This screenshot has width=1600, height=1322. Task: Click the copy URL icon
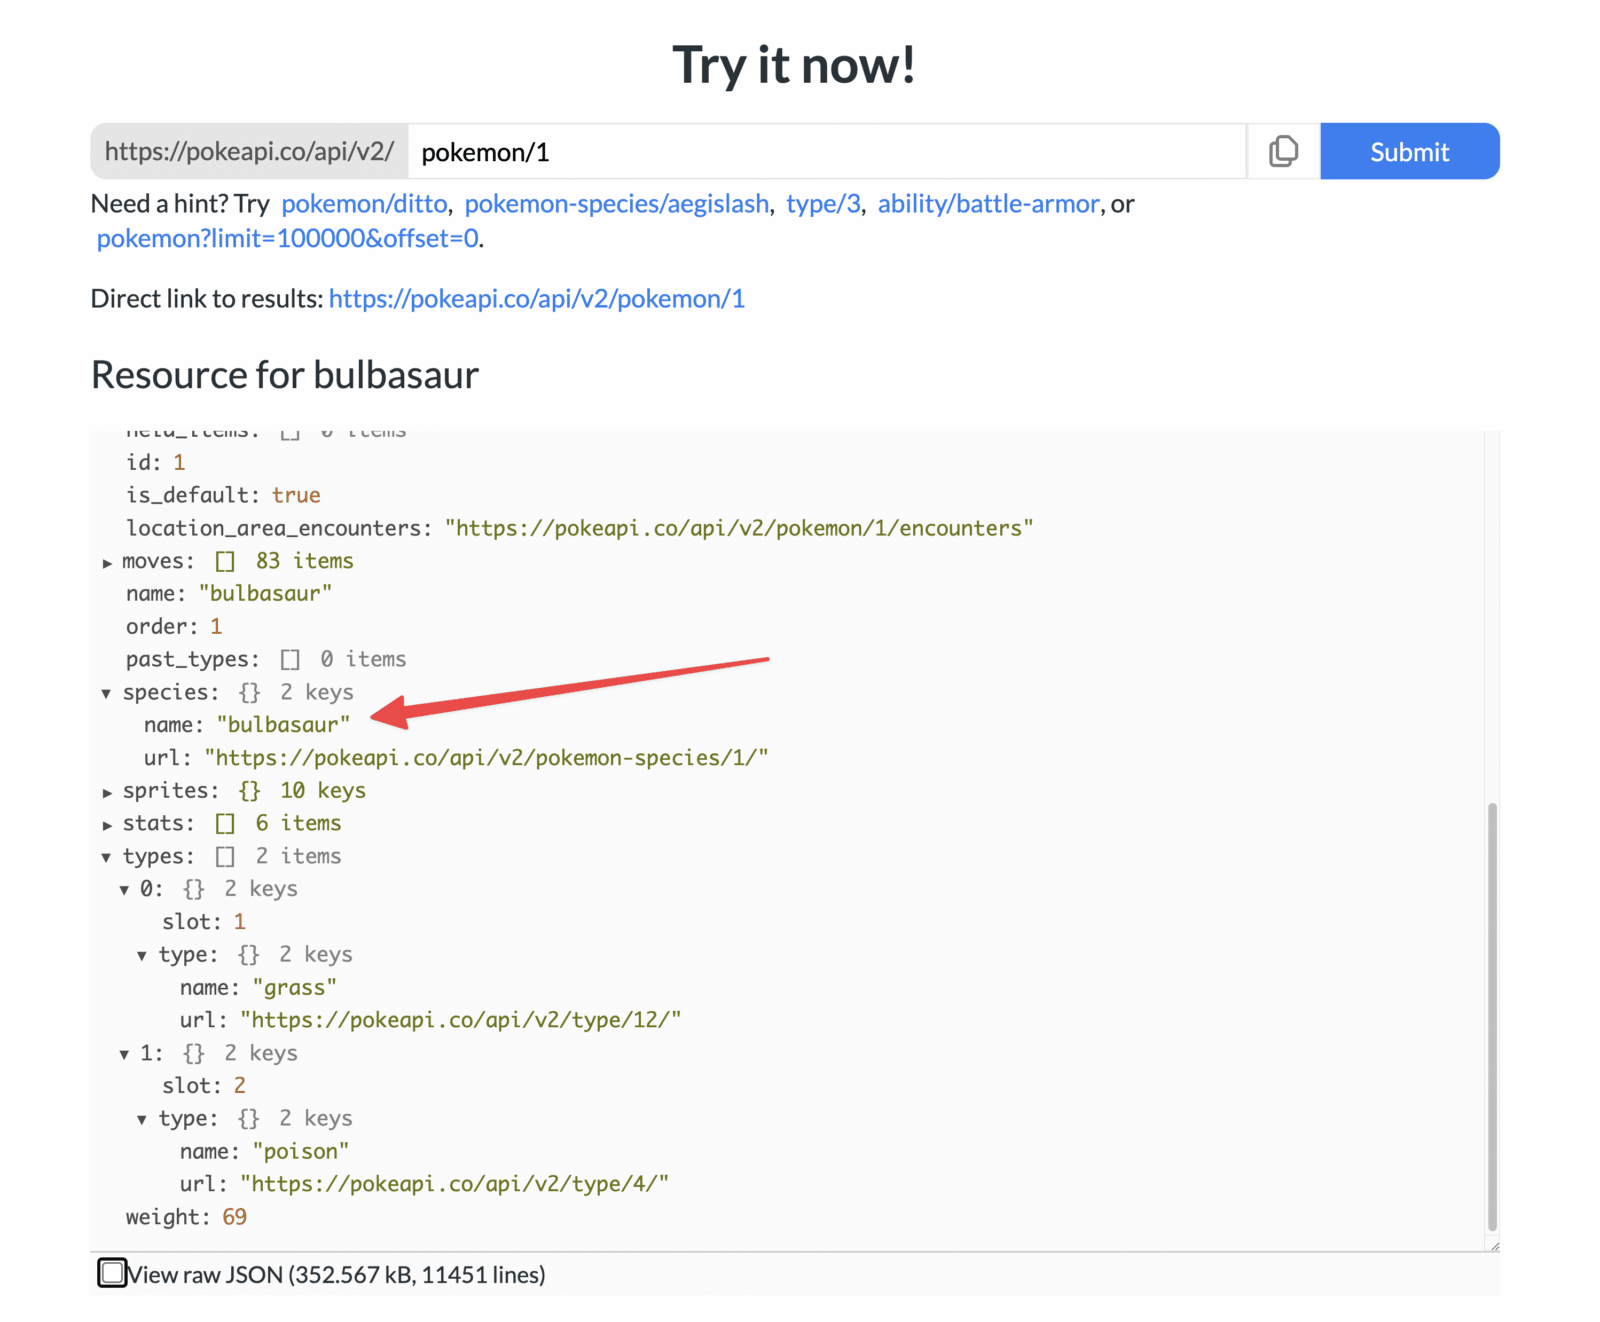(x=1283, y=151)
